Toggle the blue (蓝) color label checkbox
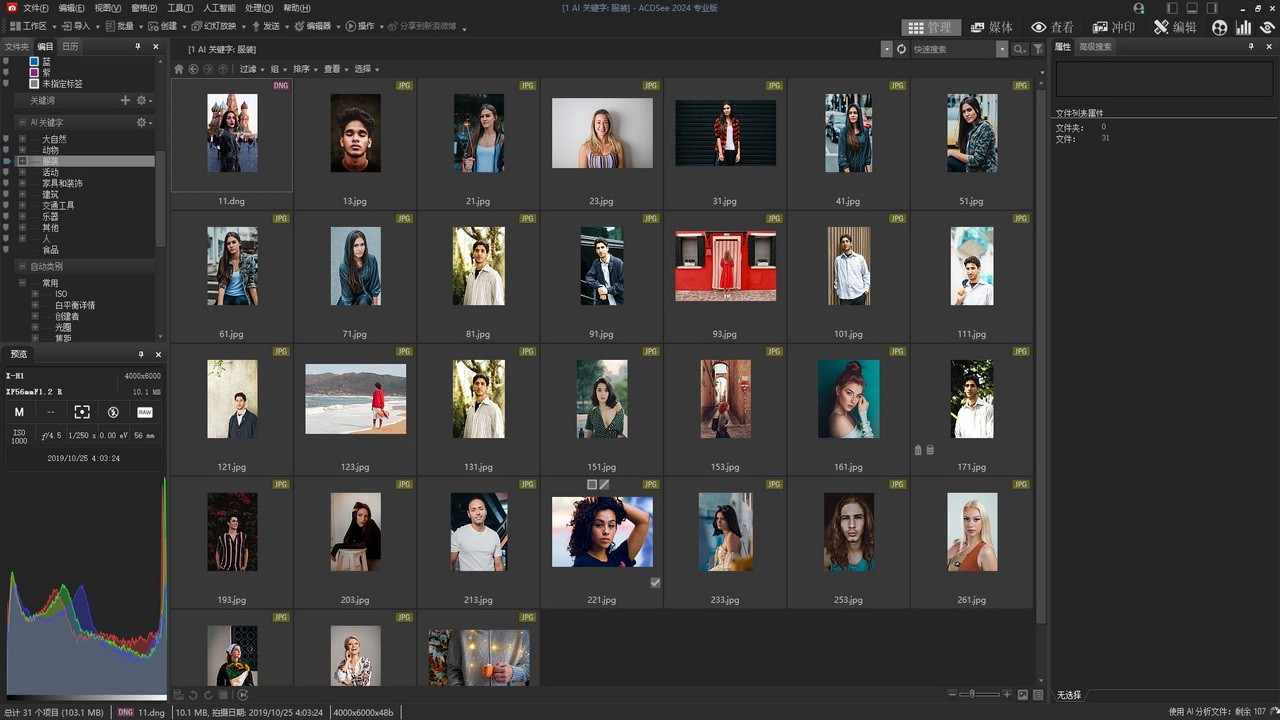Viewport: 1280px width, 720px height. 34,62
